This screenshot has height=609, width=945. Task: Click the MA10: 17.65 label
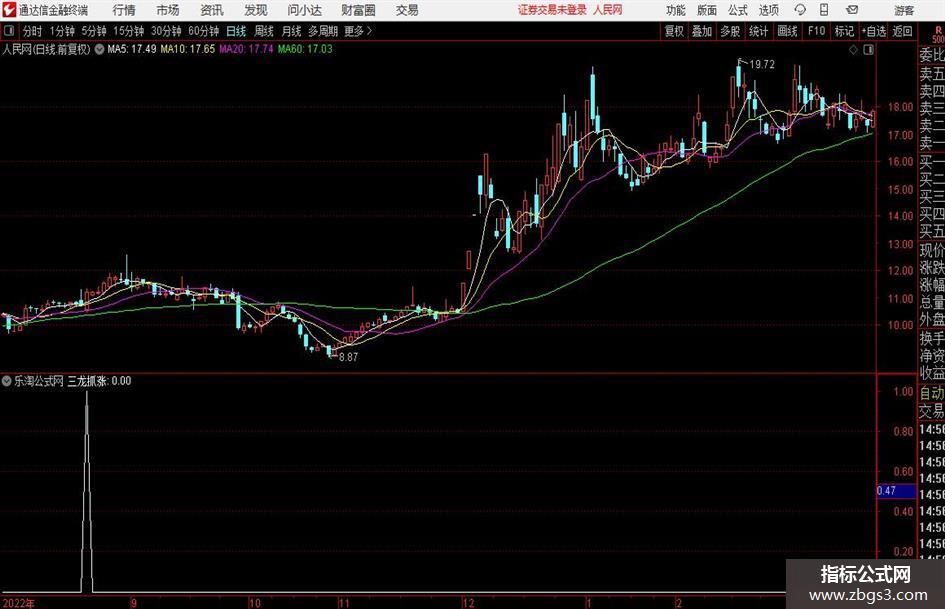tap(187, 49)
